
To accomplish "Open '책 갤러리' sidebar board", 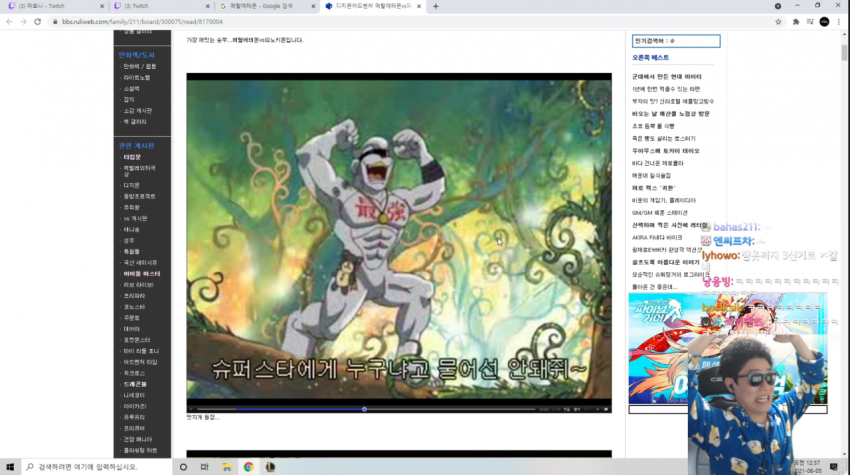I will (x=134, y=121).
